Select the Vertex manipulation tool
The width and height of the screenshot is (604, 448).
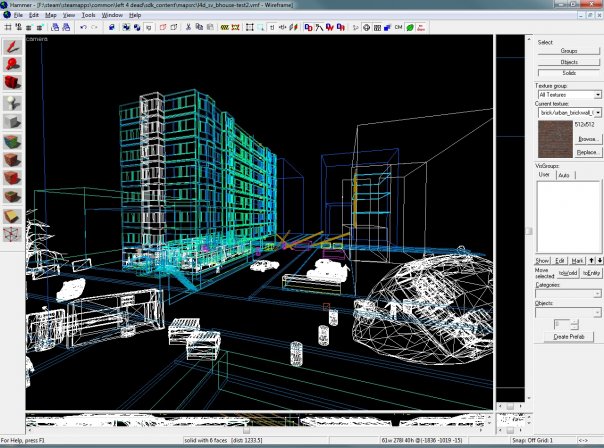(x=12, y=234)
